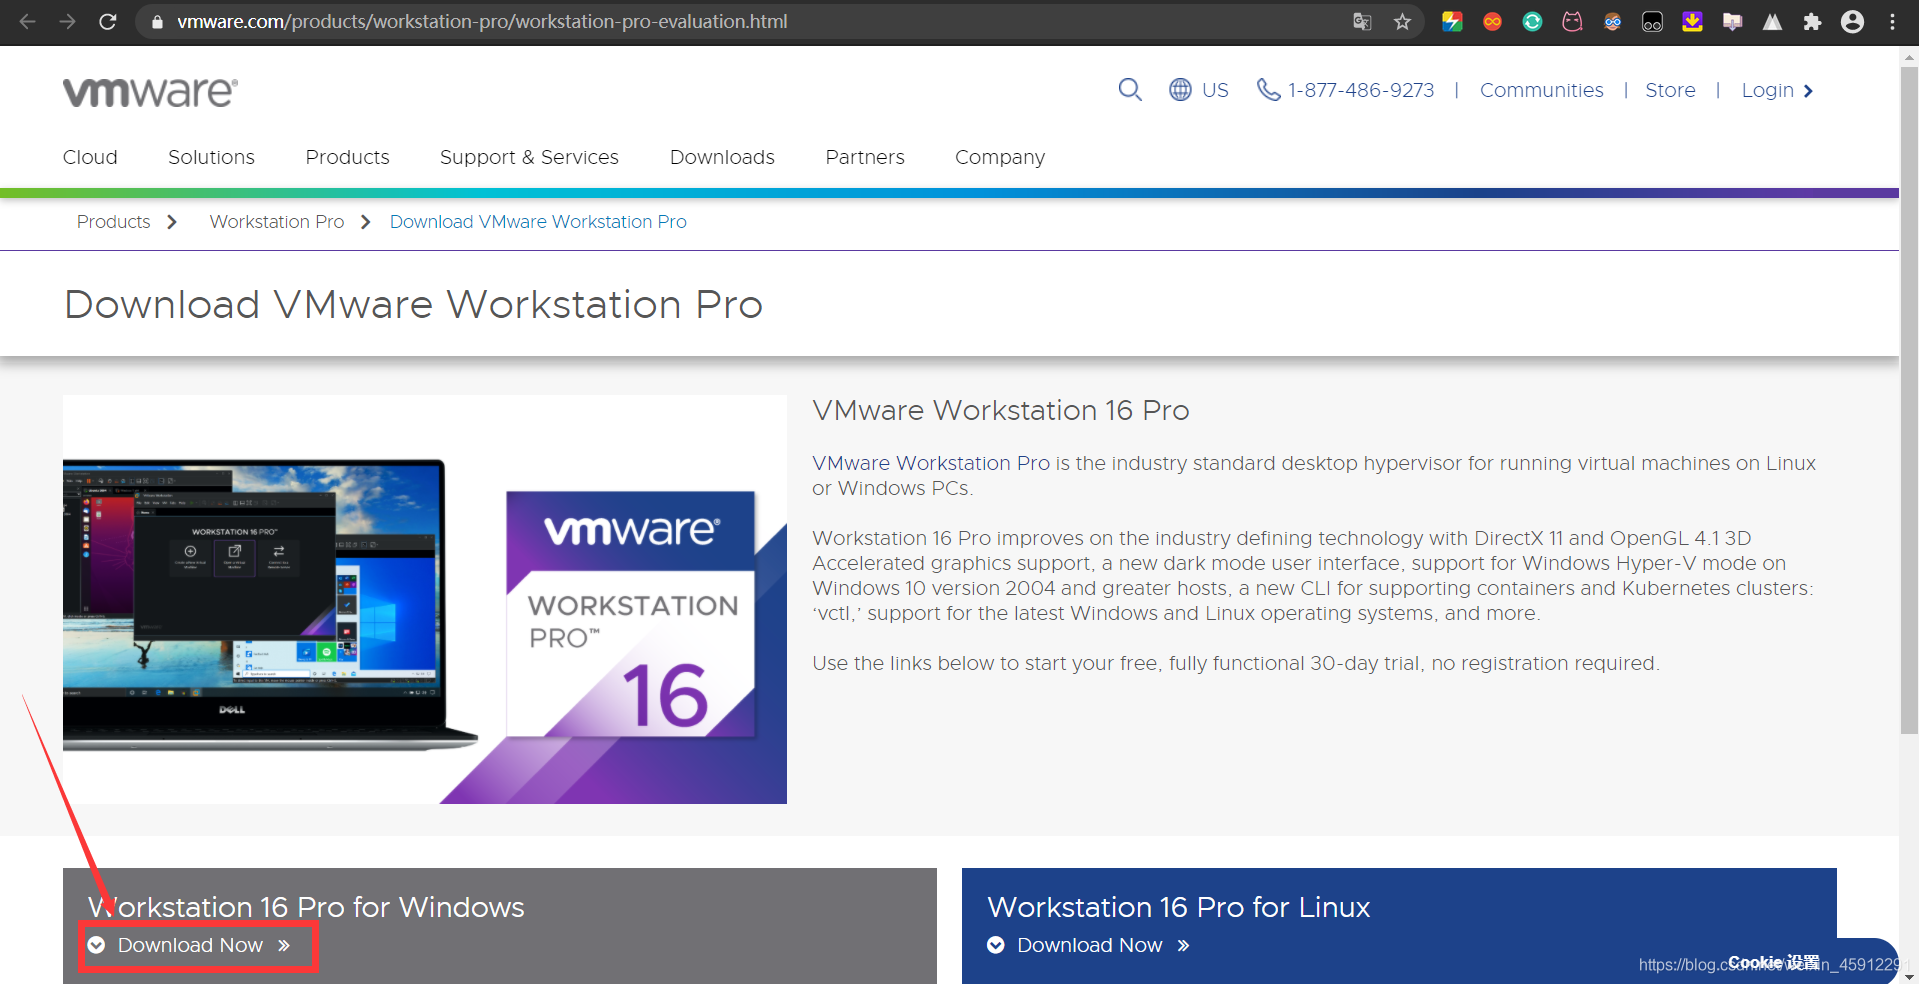Click the padlock site security icon
This screenshot has height=984, width=1919.
(156, 21)
